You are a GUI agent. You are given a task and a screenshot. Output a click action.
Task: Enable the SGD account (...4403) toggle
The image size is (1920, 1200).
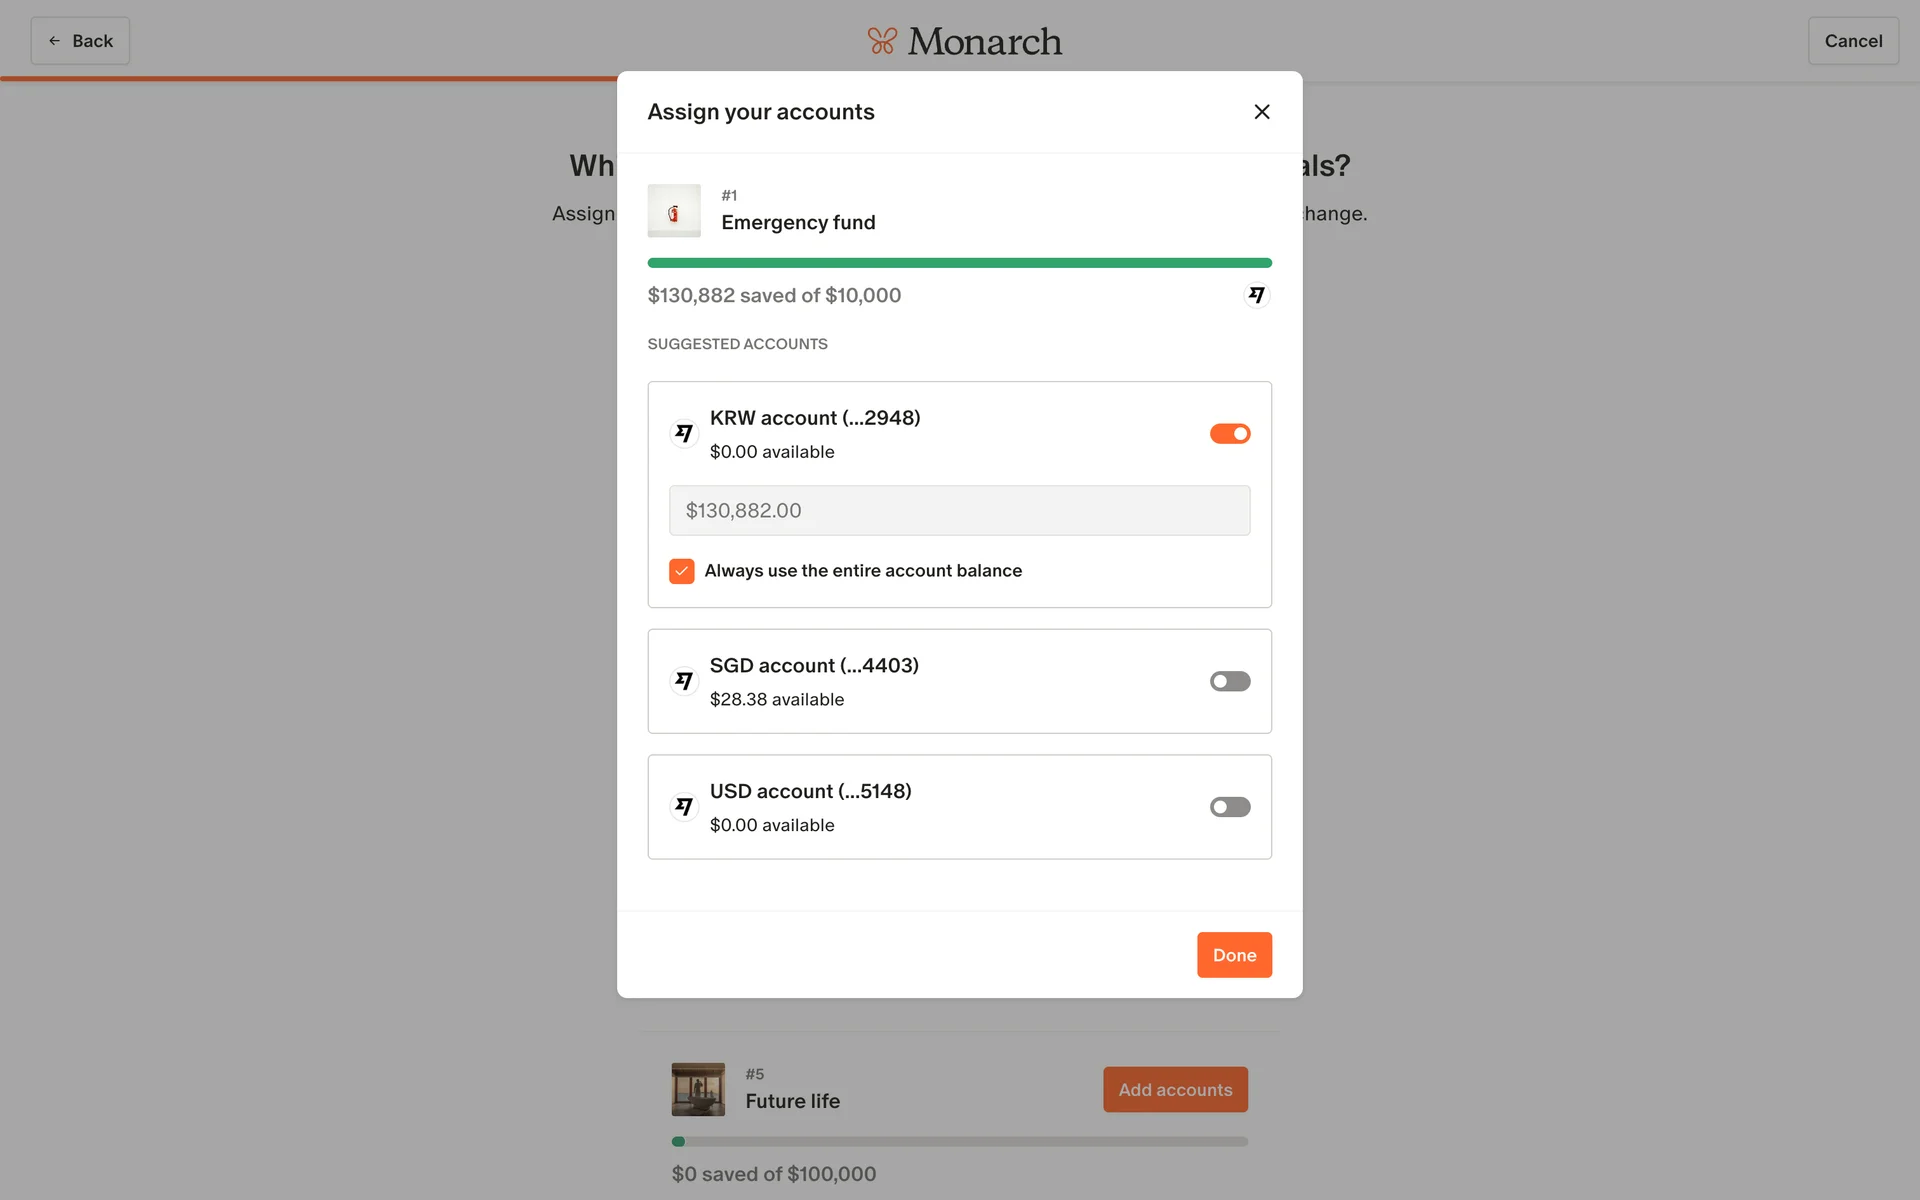click(x=1229, y=681)
